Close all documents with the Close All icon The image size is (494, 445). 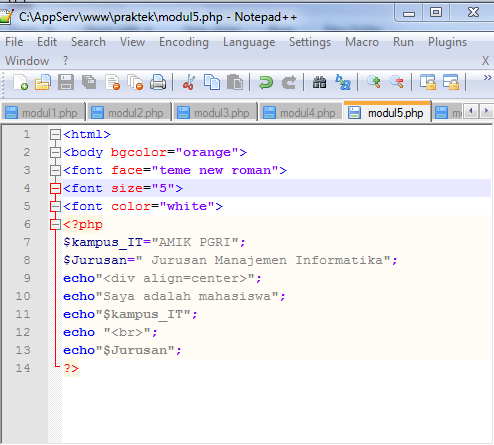pyautogui.click(x=135, y=82)
